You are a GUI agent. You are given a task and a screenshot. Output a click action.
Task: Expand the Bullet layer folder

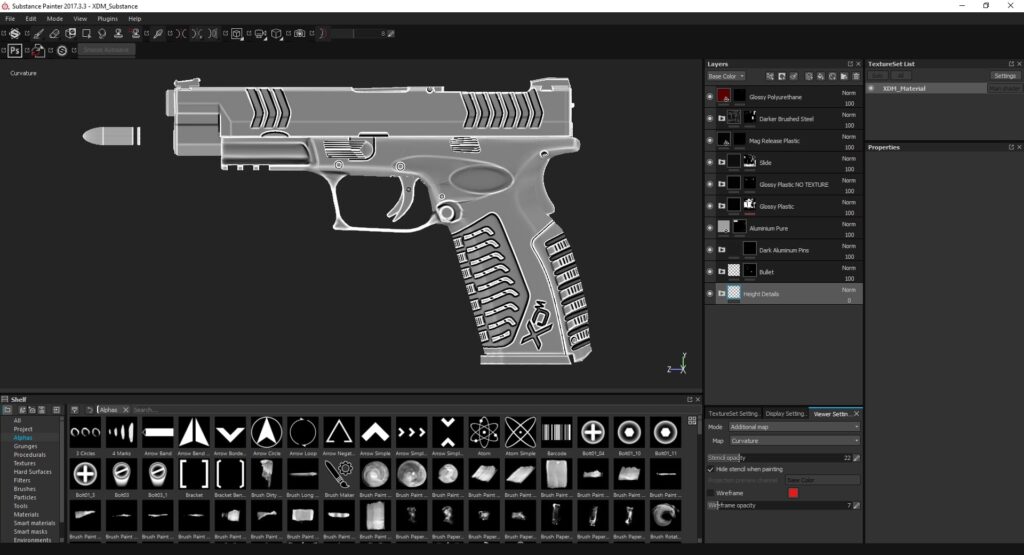click(x=722, y=272)
